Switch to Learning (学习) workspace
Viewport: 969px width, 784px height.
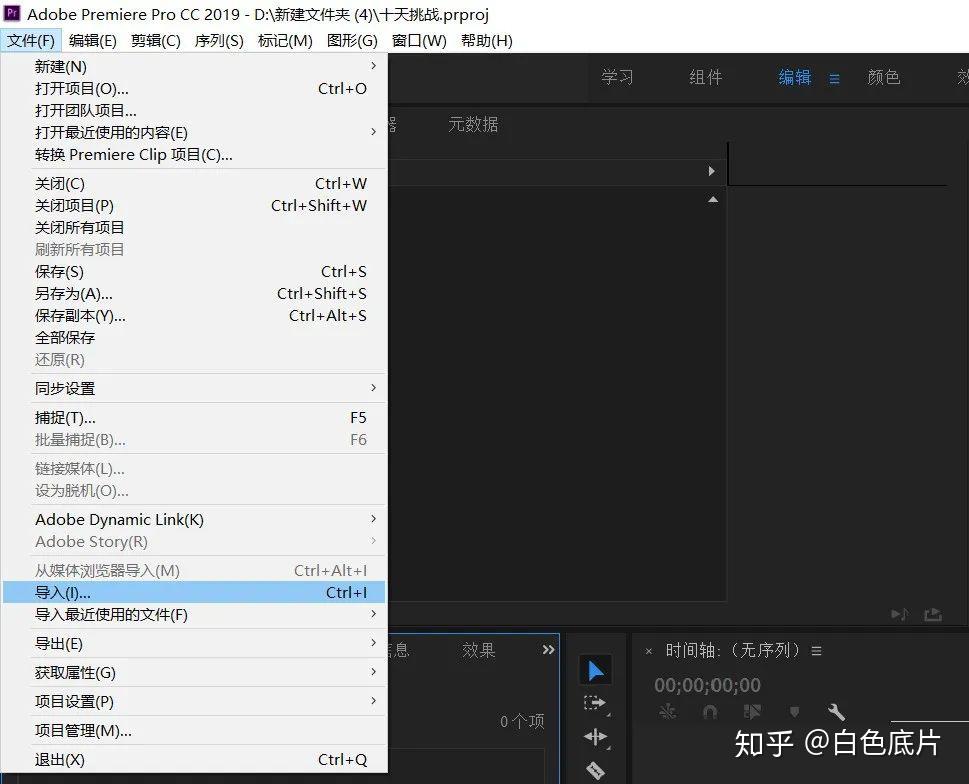click(x=617, y=77)
